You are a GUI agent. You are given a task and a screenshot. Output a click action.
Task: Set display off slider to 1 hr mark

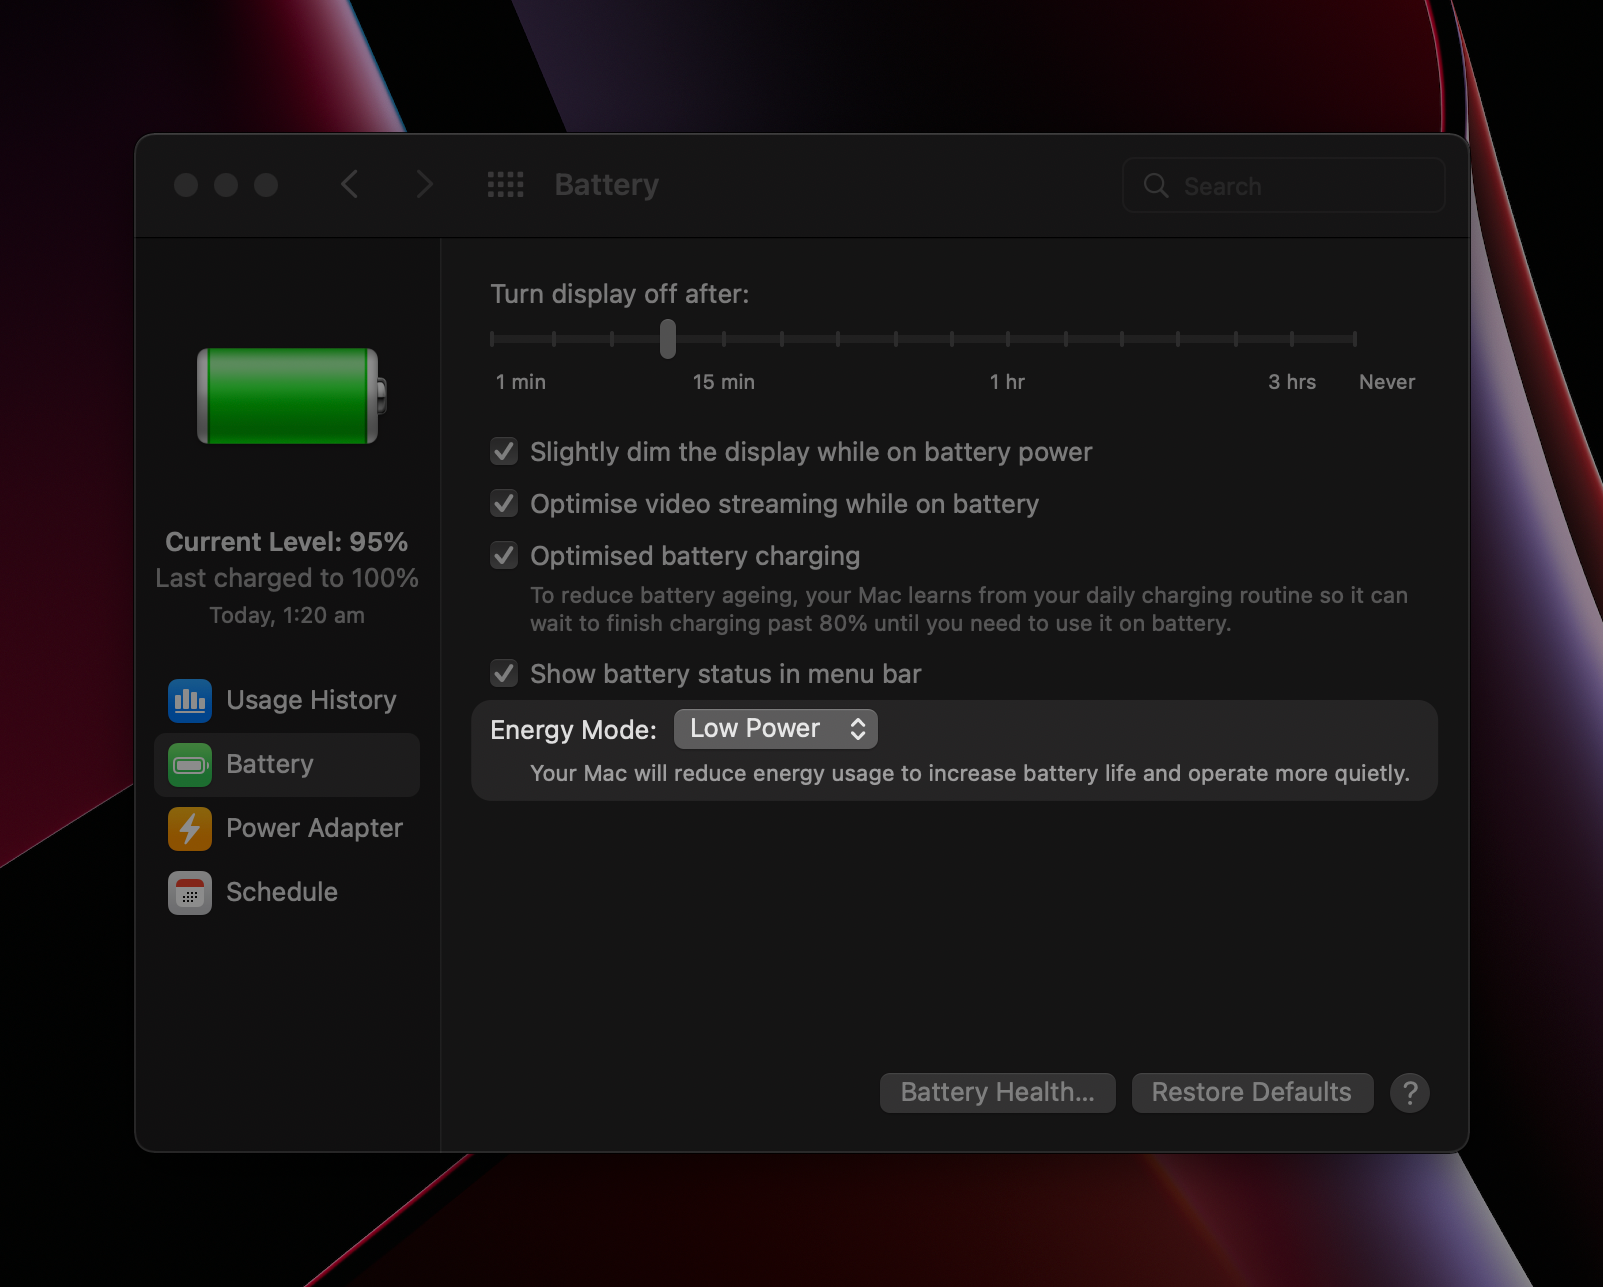[x=1008, y=339]
